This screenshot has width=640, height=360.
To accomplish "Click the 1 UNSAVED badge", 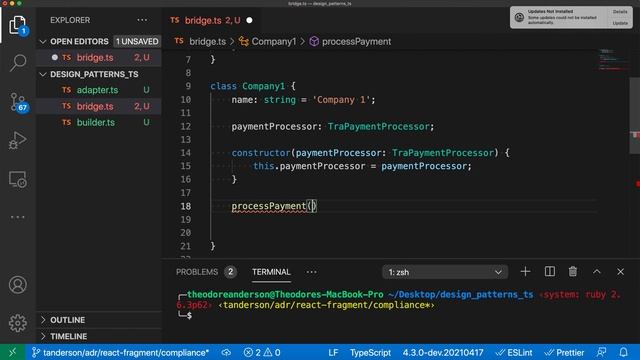I will [137, 42].
